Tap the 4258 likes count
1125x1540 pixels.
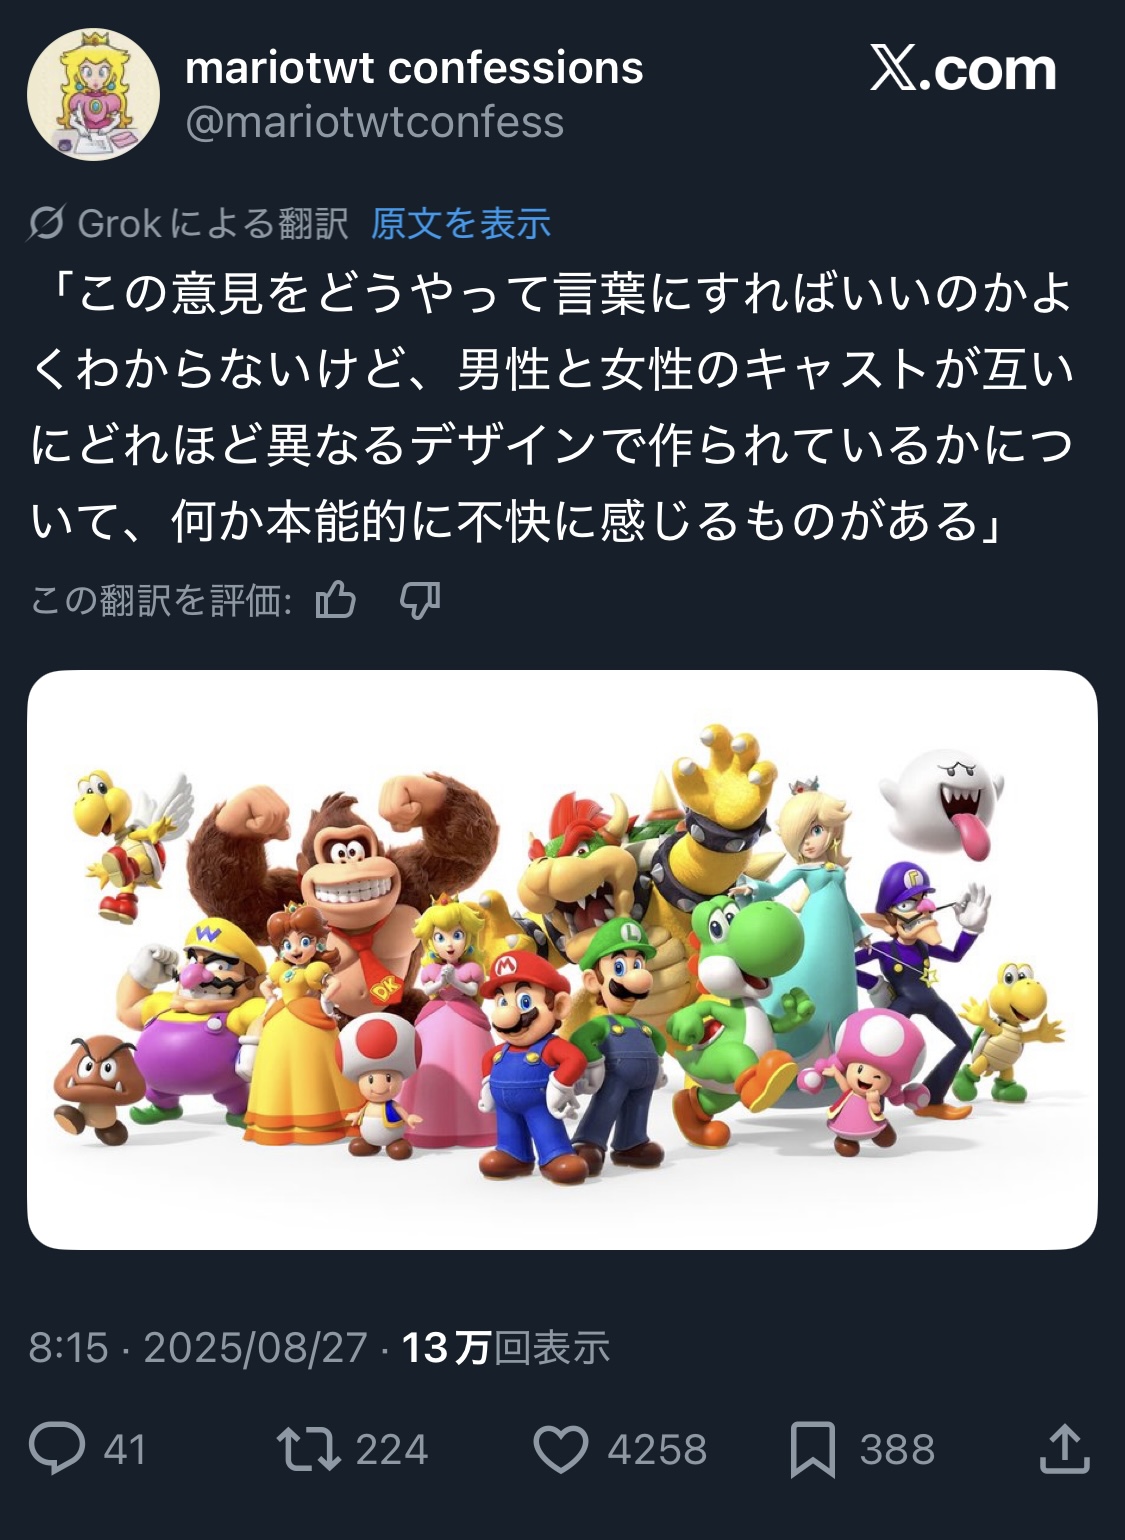[x=657, y=1449]
